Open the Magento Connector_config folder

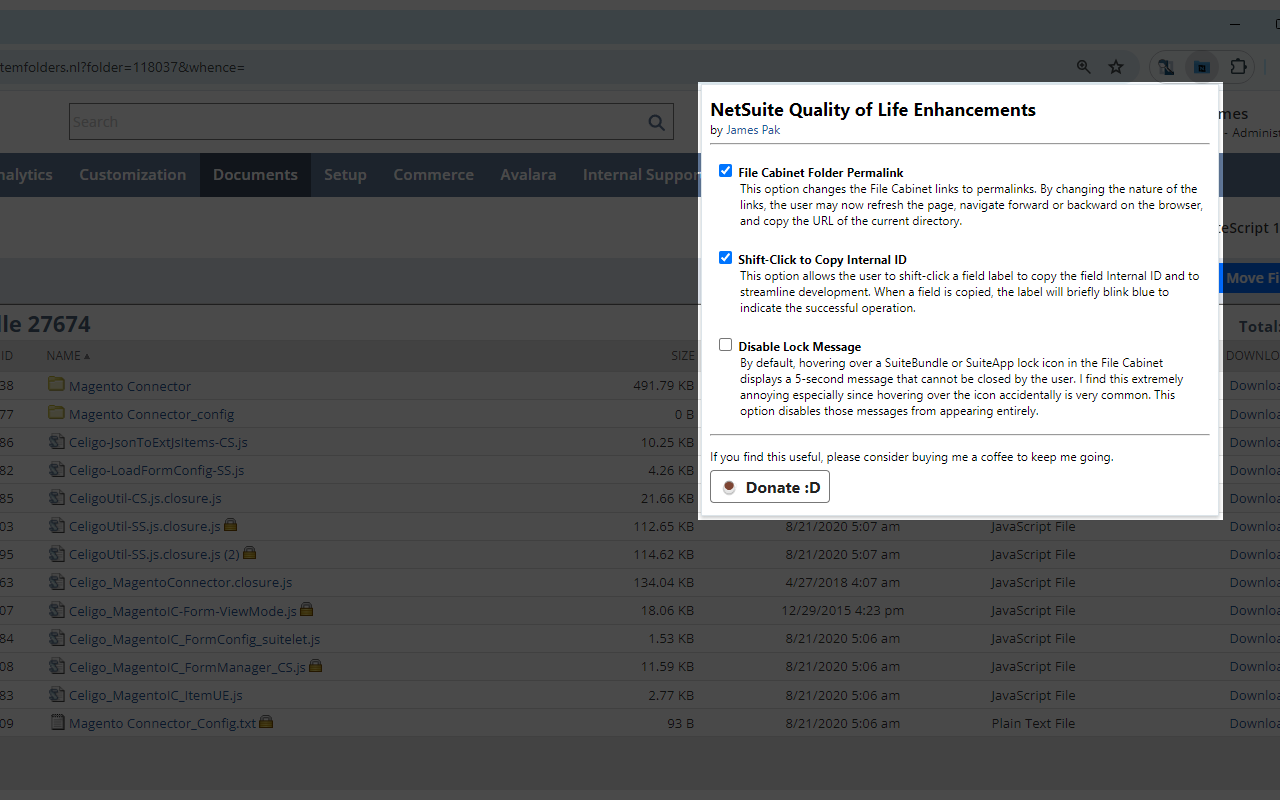[x=151, y=413]
